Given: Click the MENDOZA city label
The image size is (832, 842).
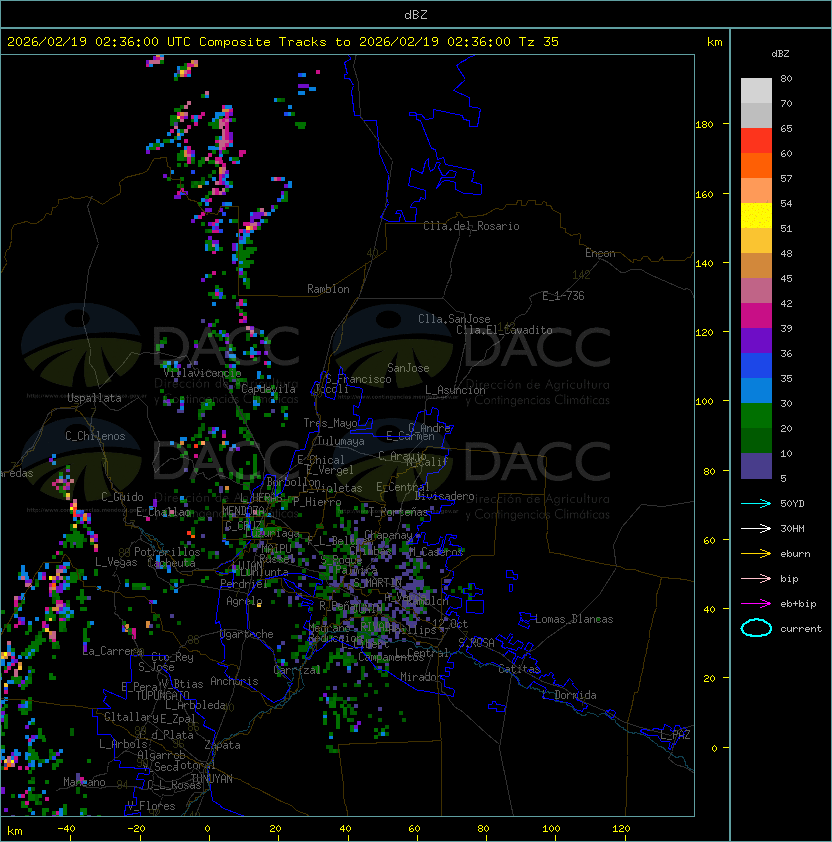Looking at the screenshot, I should point(244,510).
